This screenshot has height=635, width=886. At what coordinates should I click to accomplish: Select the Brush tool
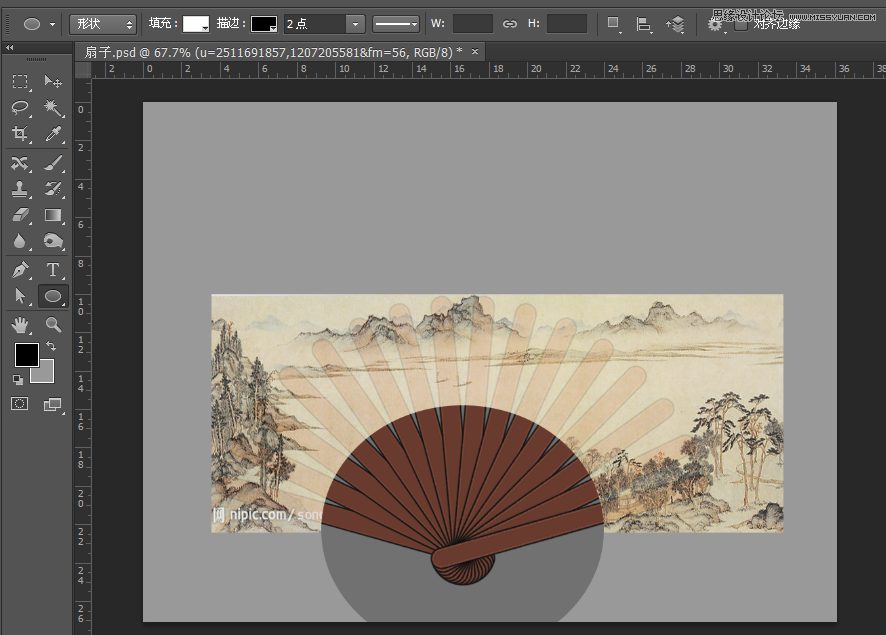[x=53, y=163]
